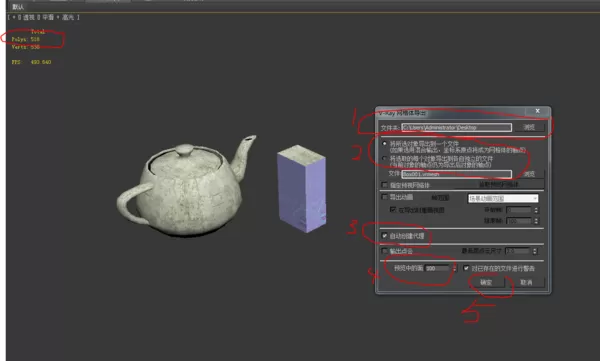Enable the 输出点云 checkbox
The width and height of the screenshot is (600, 361).
(385, 251)
